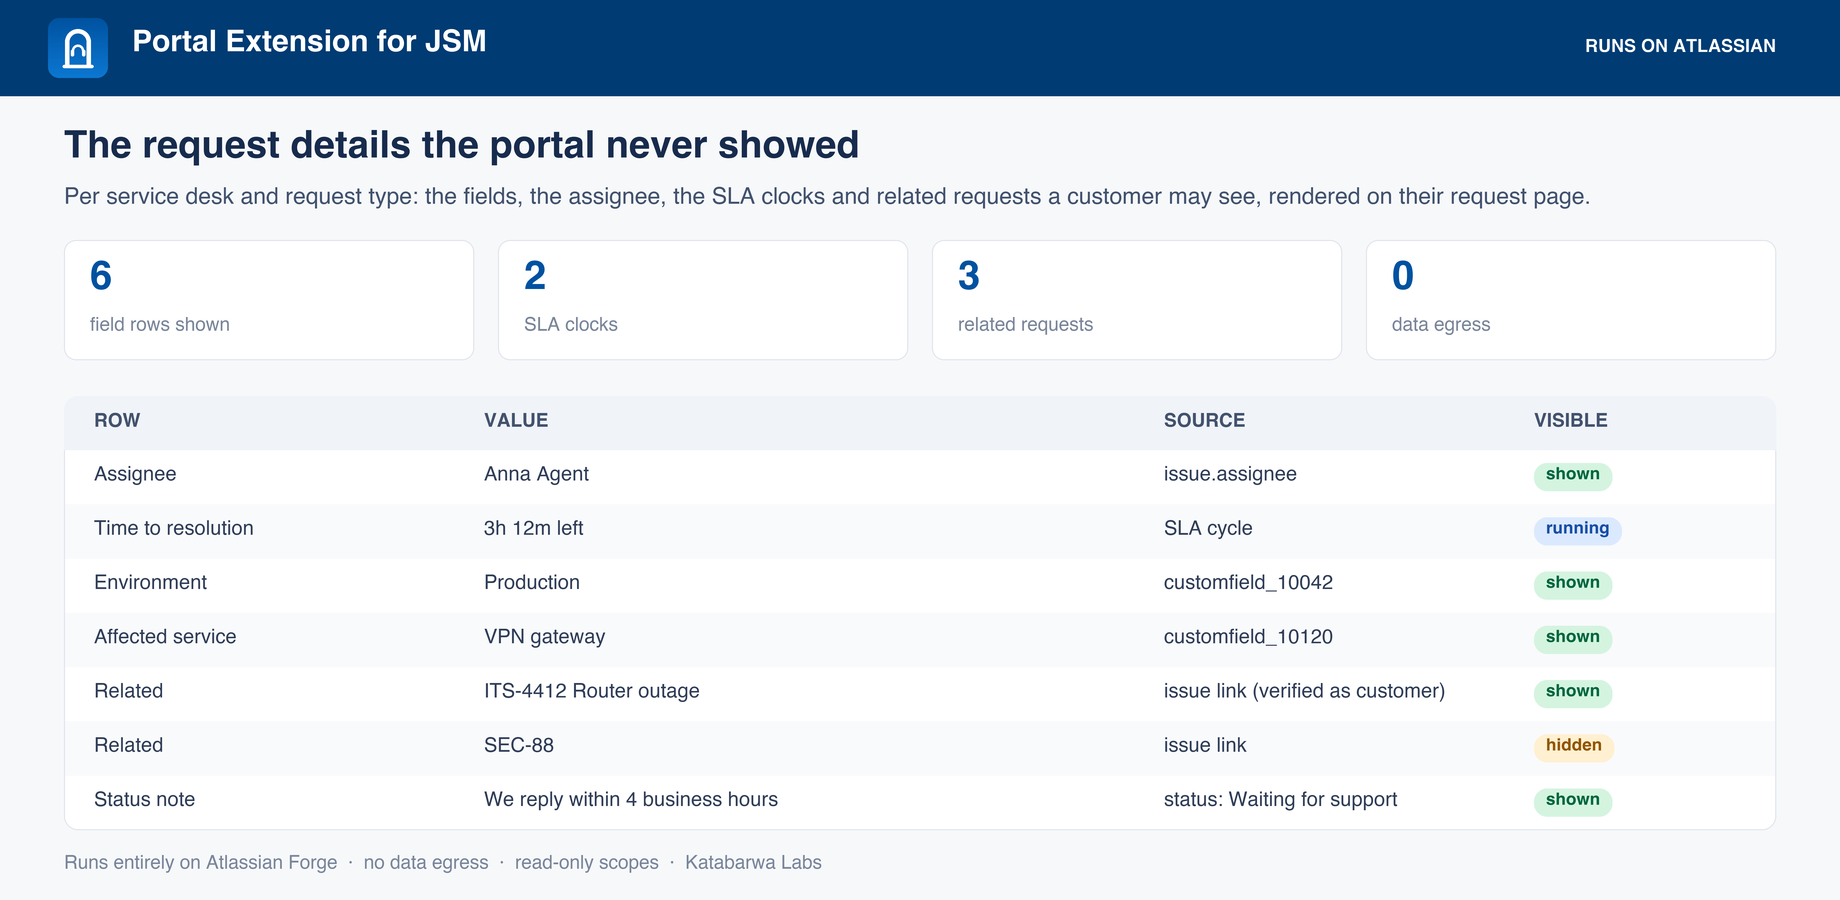Click Runs entirely on Atlassian Forge footer text

[201, 862]
